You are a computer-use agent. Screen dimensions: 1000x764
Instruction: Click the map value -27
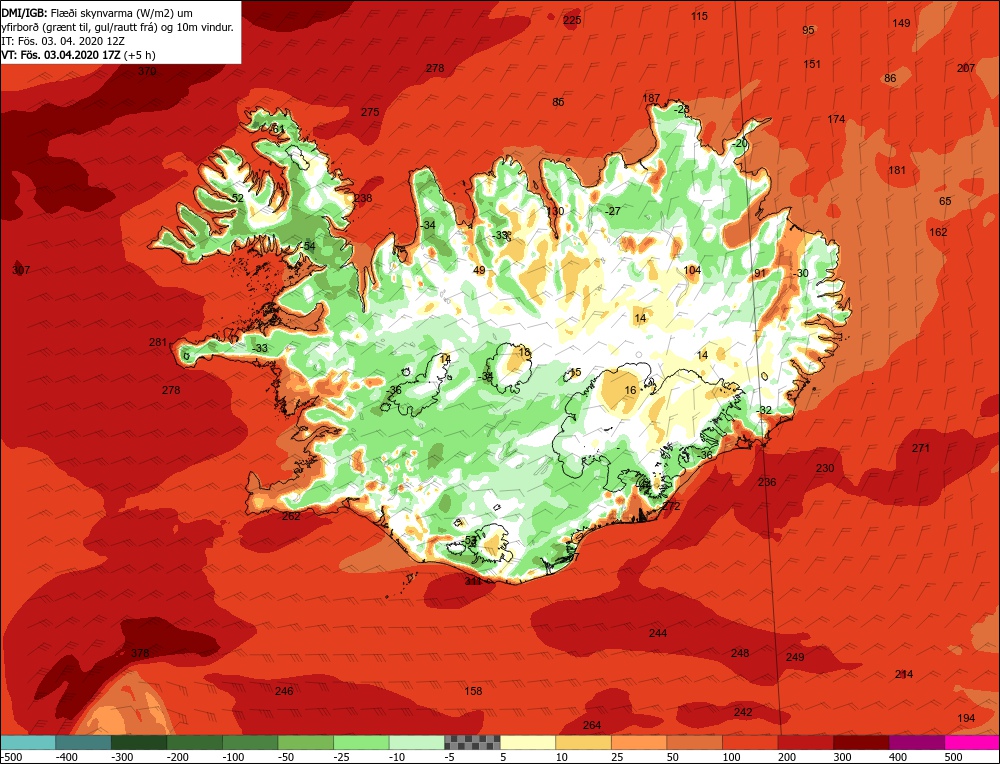612,211
